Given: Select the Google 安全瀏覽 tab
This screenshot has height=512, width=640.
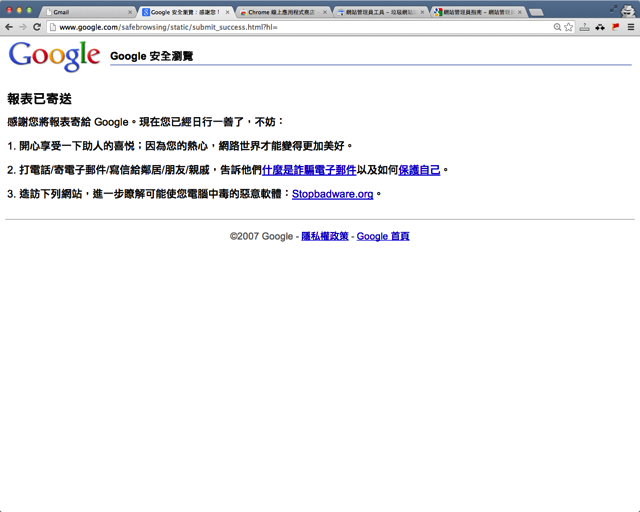Looking at the screenshot, I should tap(186, 12).
